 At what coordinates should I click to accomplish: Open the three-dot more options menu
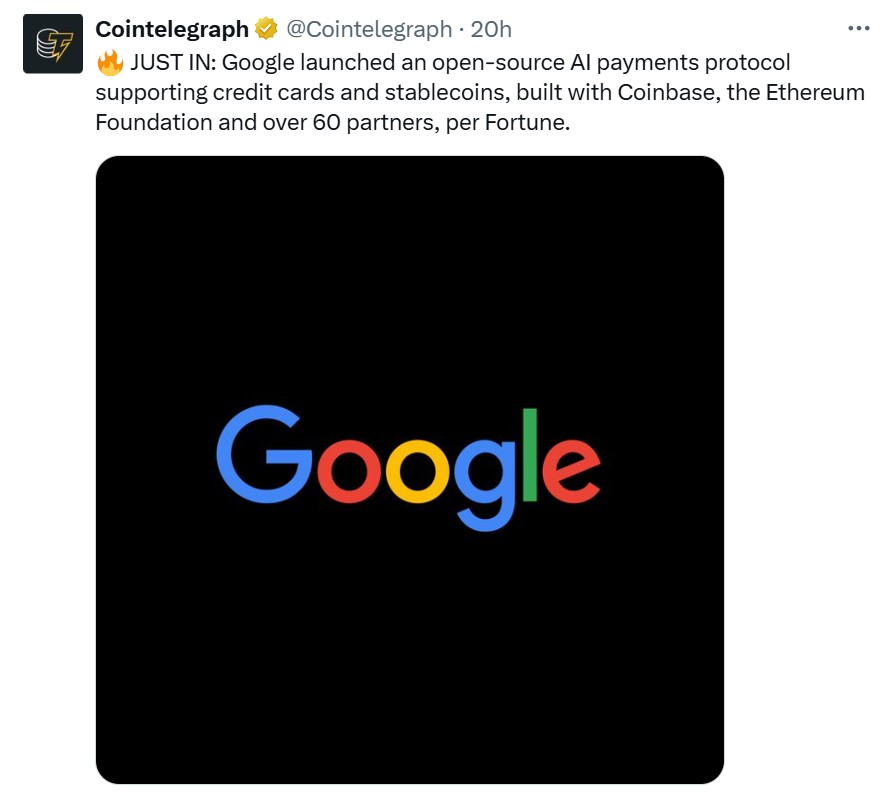[858, 29]
